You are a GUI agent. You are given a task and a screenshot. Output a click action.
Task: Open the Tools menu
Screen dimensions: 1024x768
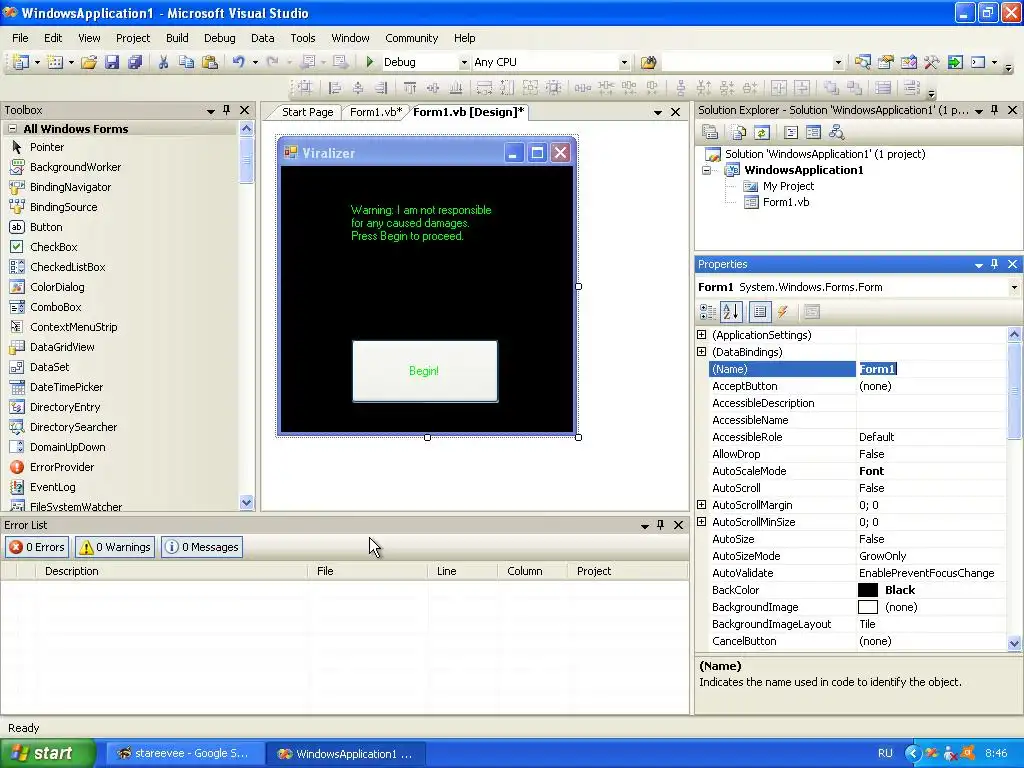click(x=302, y=38)
